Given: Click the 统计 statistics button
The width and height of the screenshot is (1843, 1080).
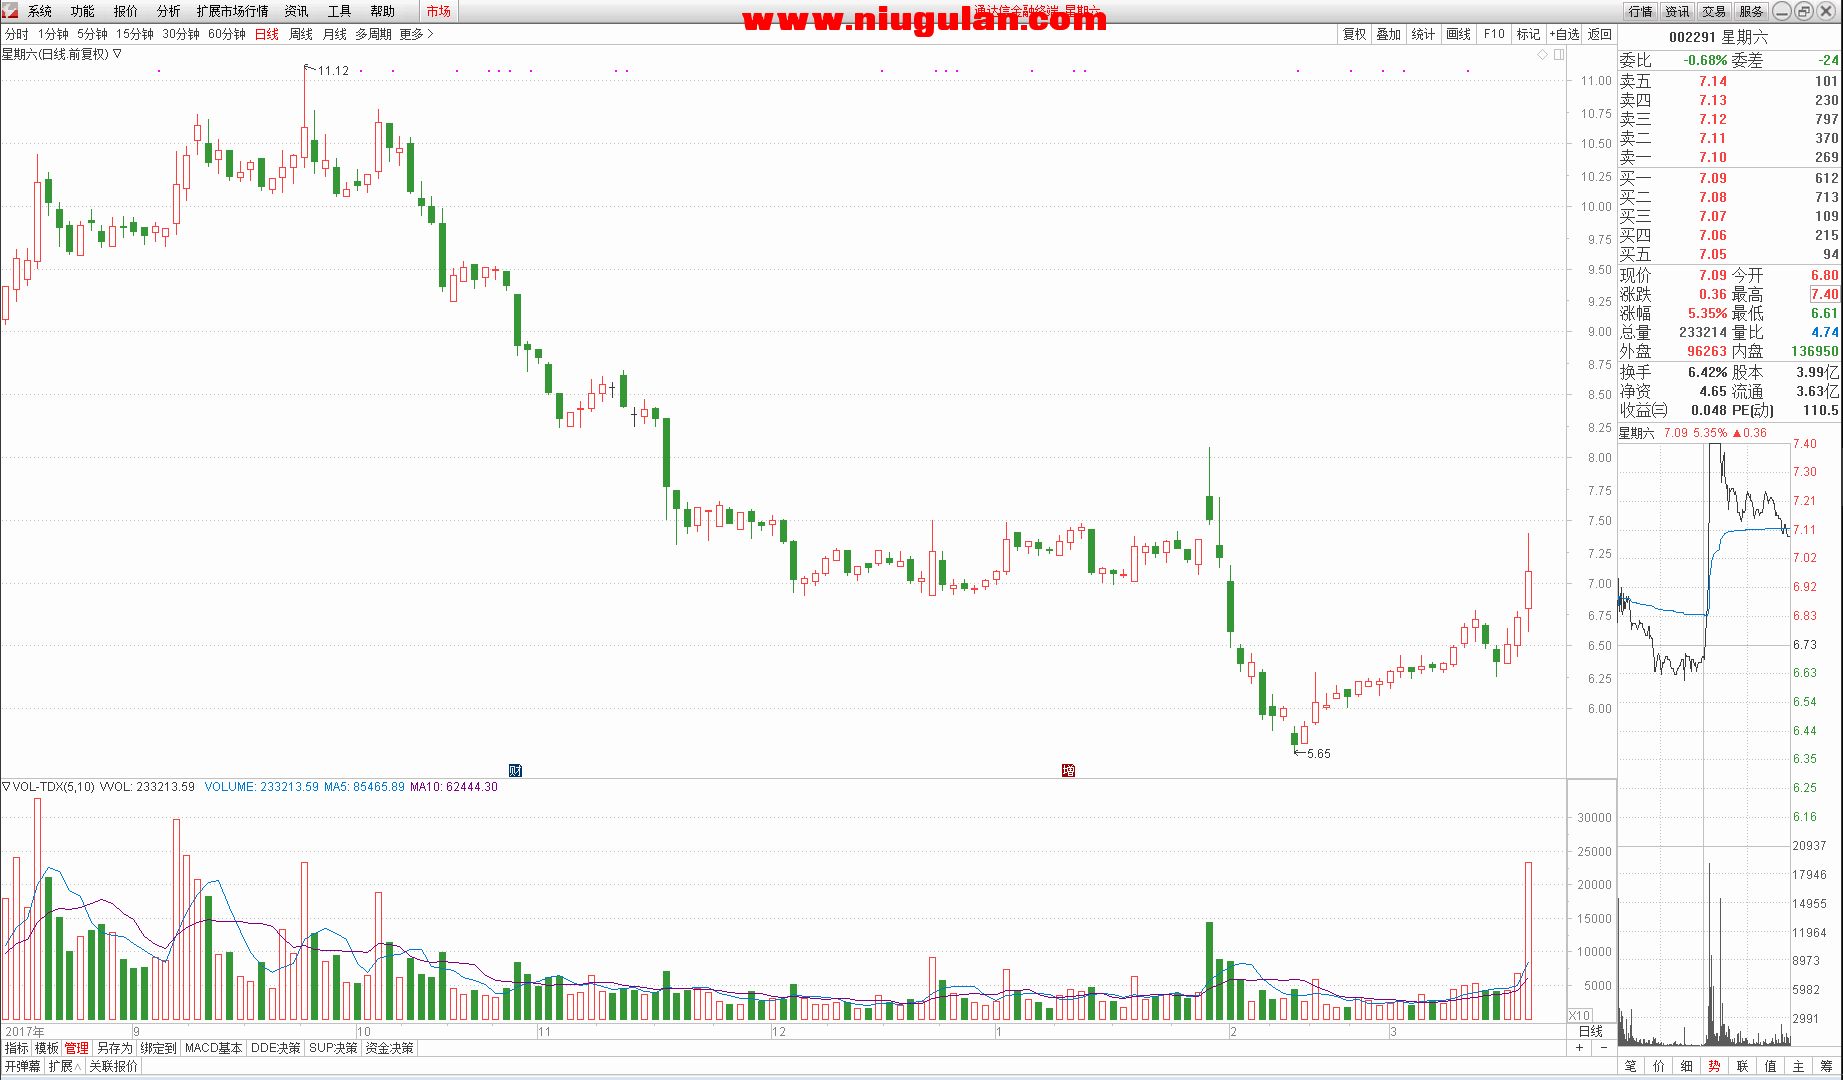Looking at the screenshot, I should [1423, 34].
